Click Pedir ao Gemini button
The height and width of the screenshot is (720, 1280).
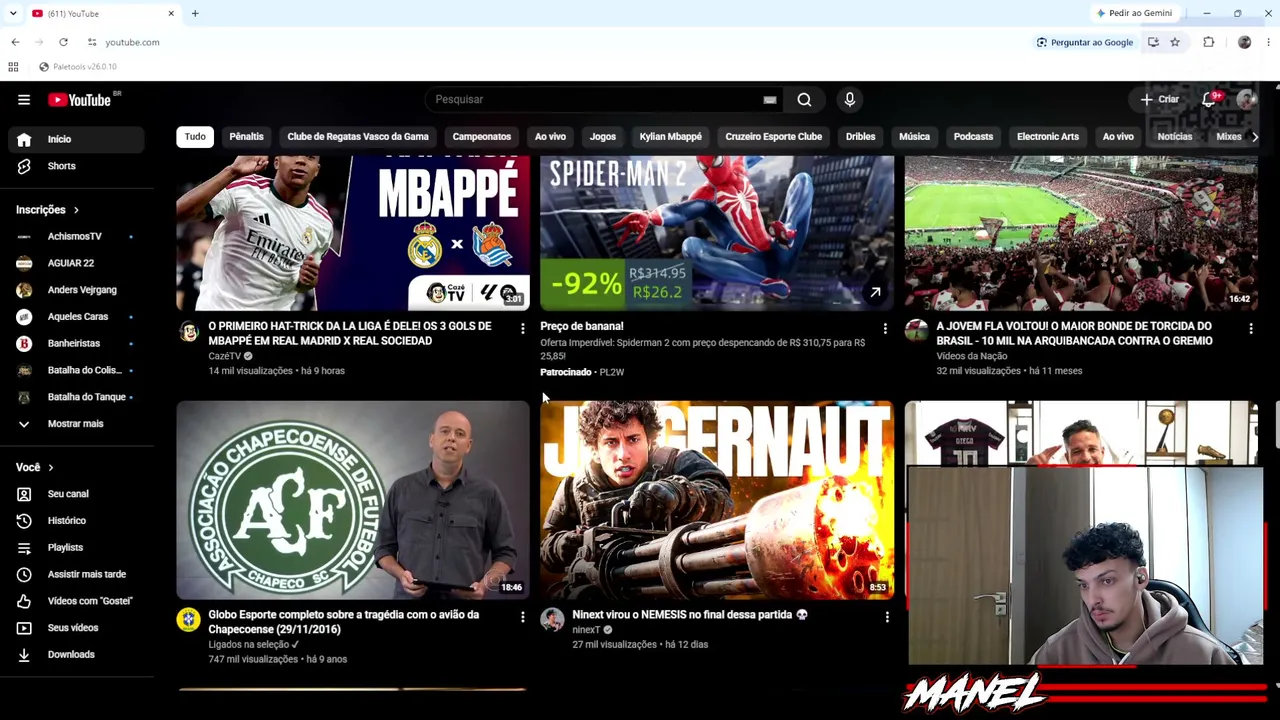[1134, 13]
